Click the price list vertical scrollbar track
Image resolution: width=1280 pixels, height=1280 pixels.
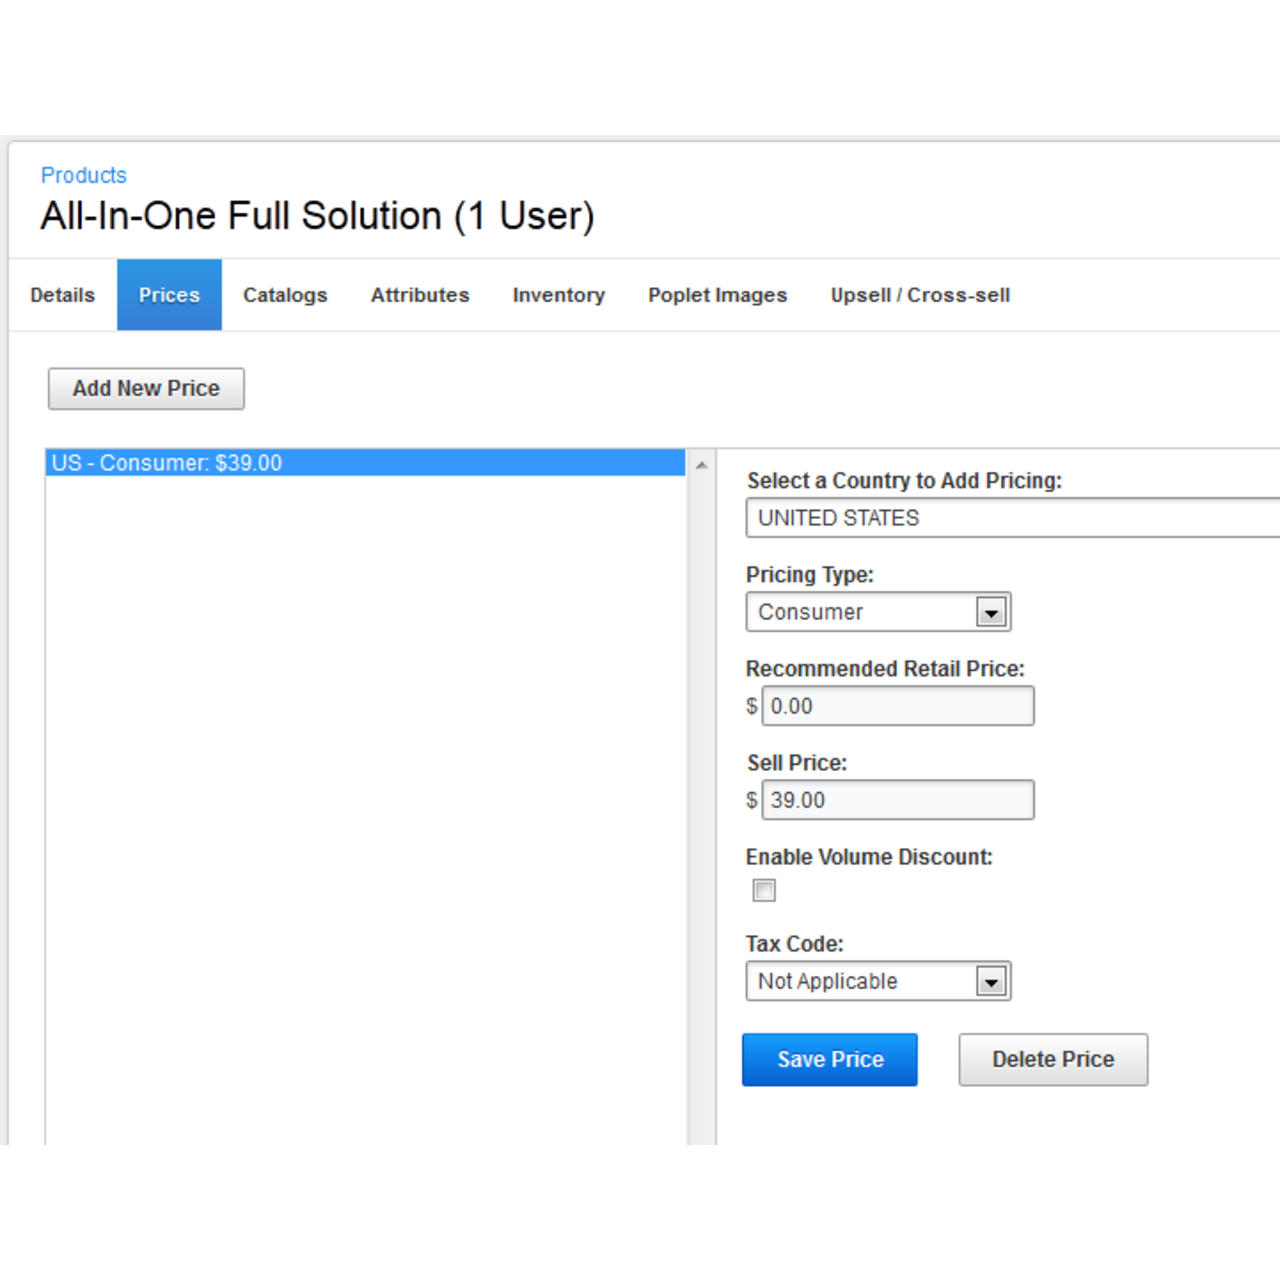pos(702,800)
